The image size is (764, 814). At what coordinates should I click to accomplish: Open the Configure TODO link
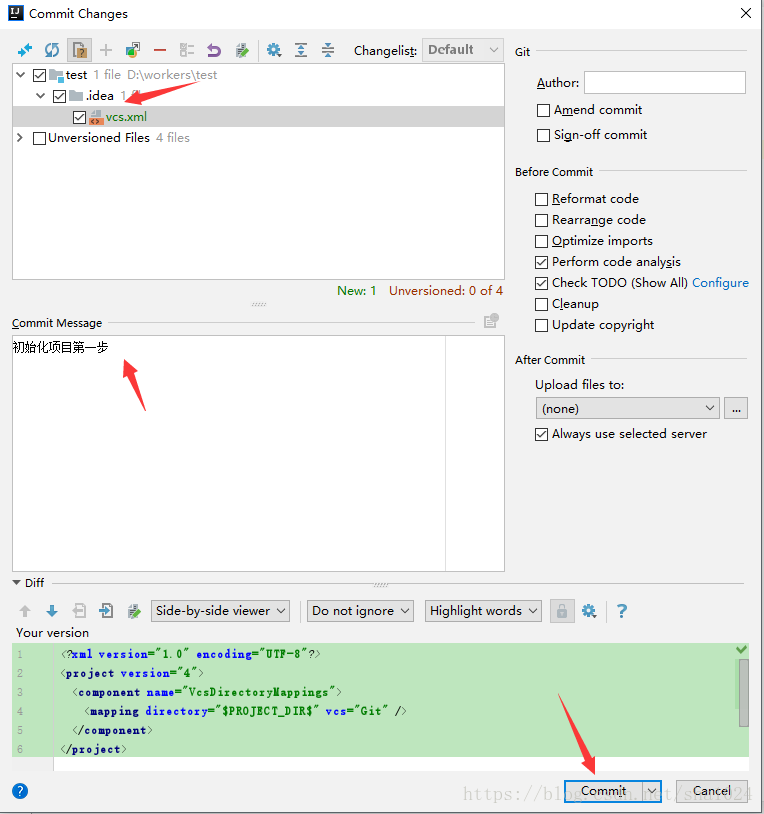720,283
